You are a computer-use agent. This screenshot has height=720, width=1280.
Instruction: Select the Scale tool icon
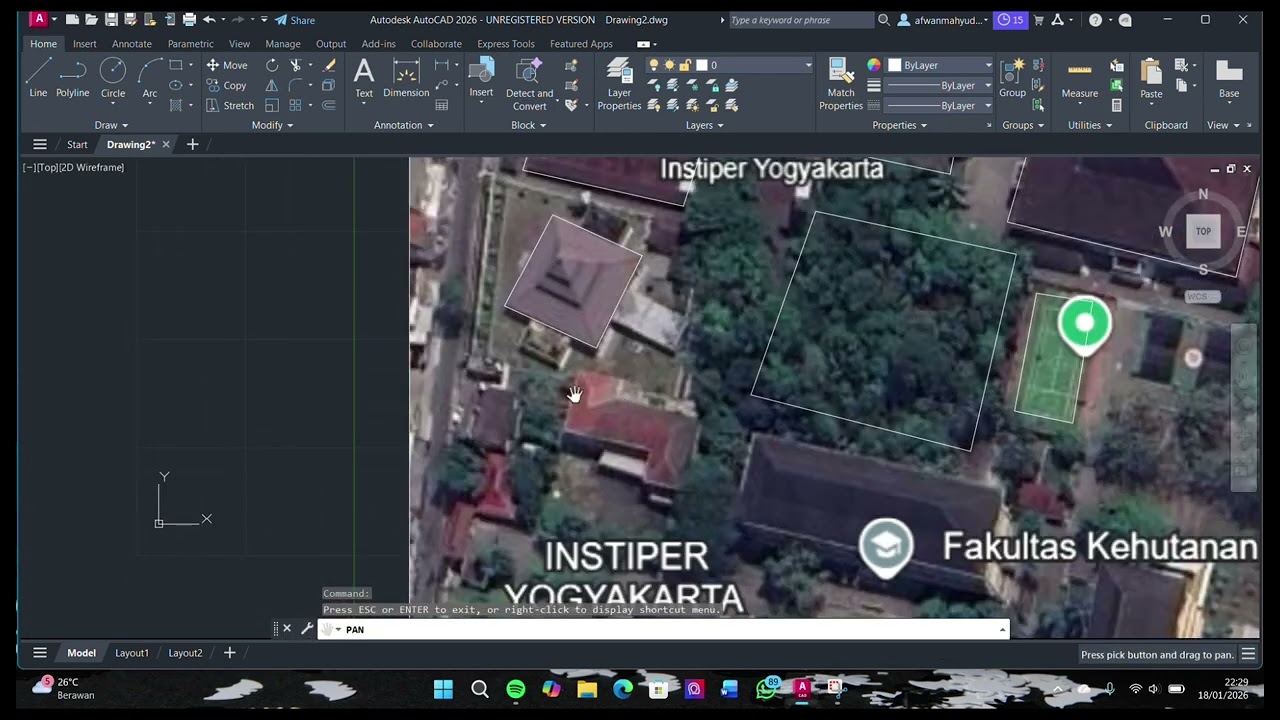(272, 105)
